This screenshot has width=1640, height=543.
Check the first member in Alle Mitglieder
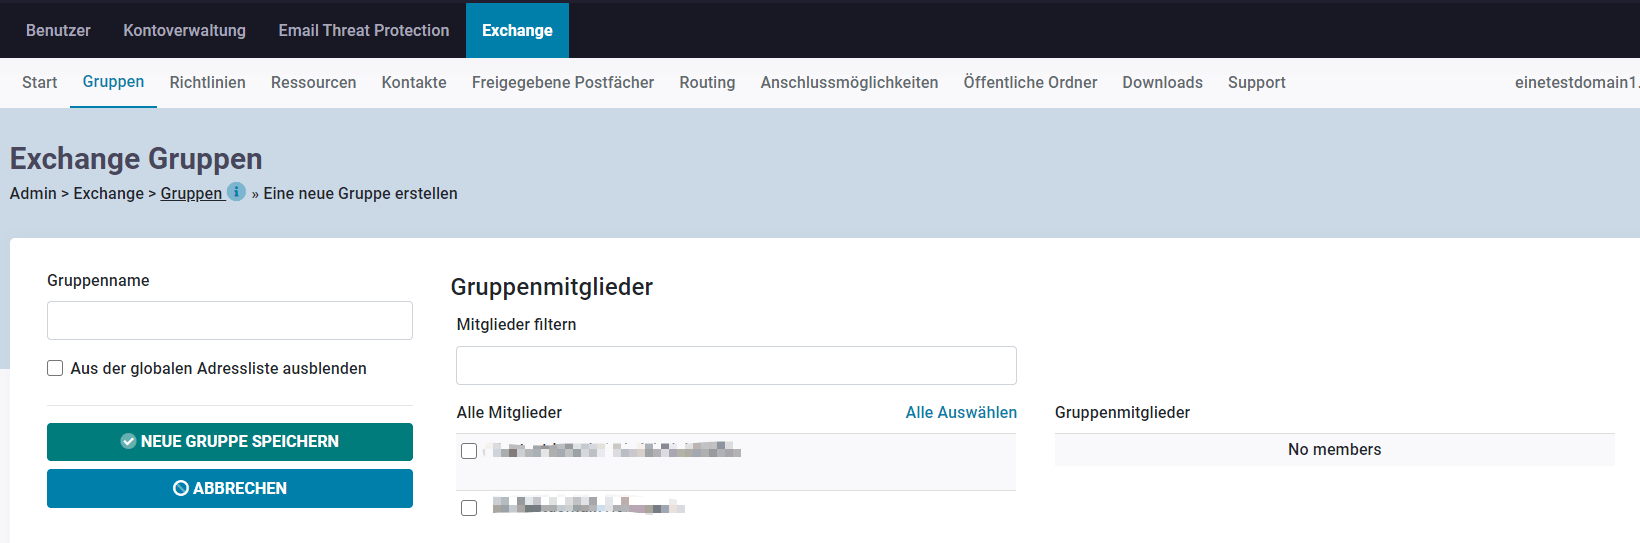[x=469, y=451]
